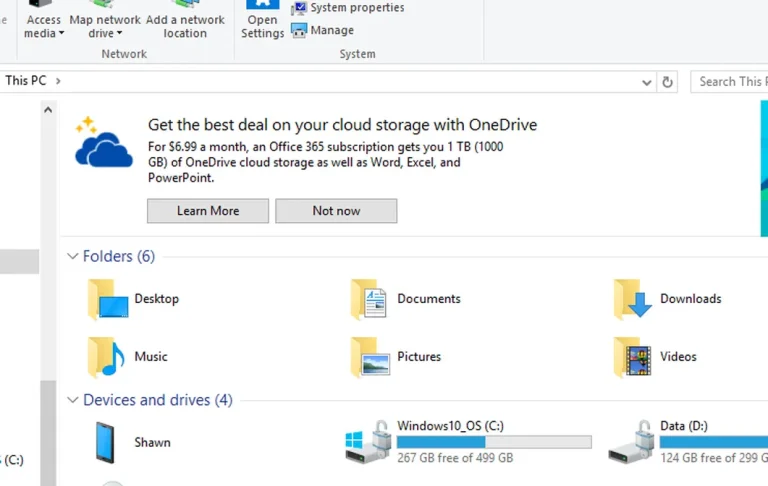Select the Documents folder icon
The width and height of the screenshot is (768, 486).
369,299
